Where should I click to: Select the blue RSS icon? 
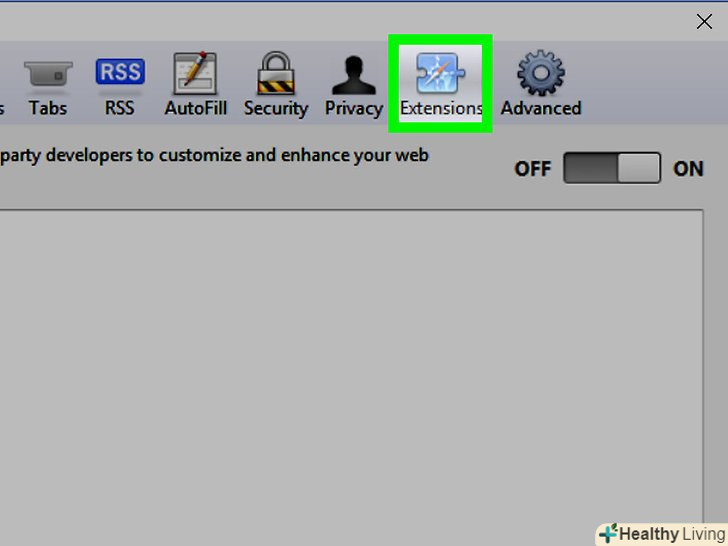[120, 72]
